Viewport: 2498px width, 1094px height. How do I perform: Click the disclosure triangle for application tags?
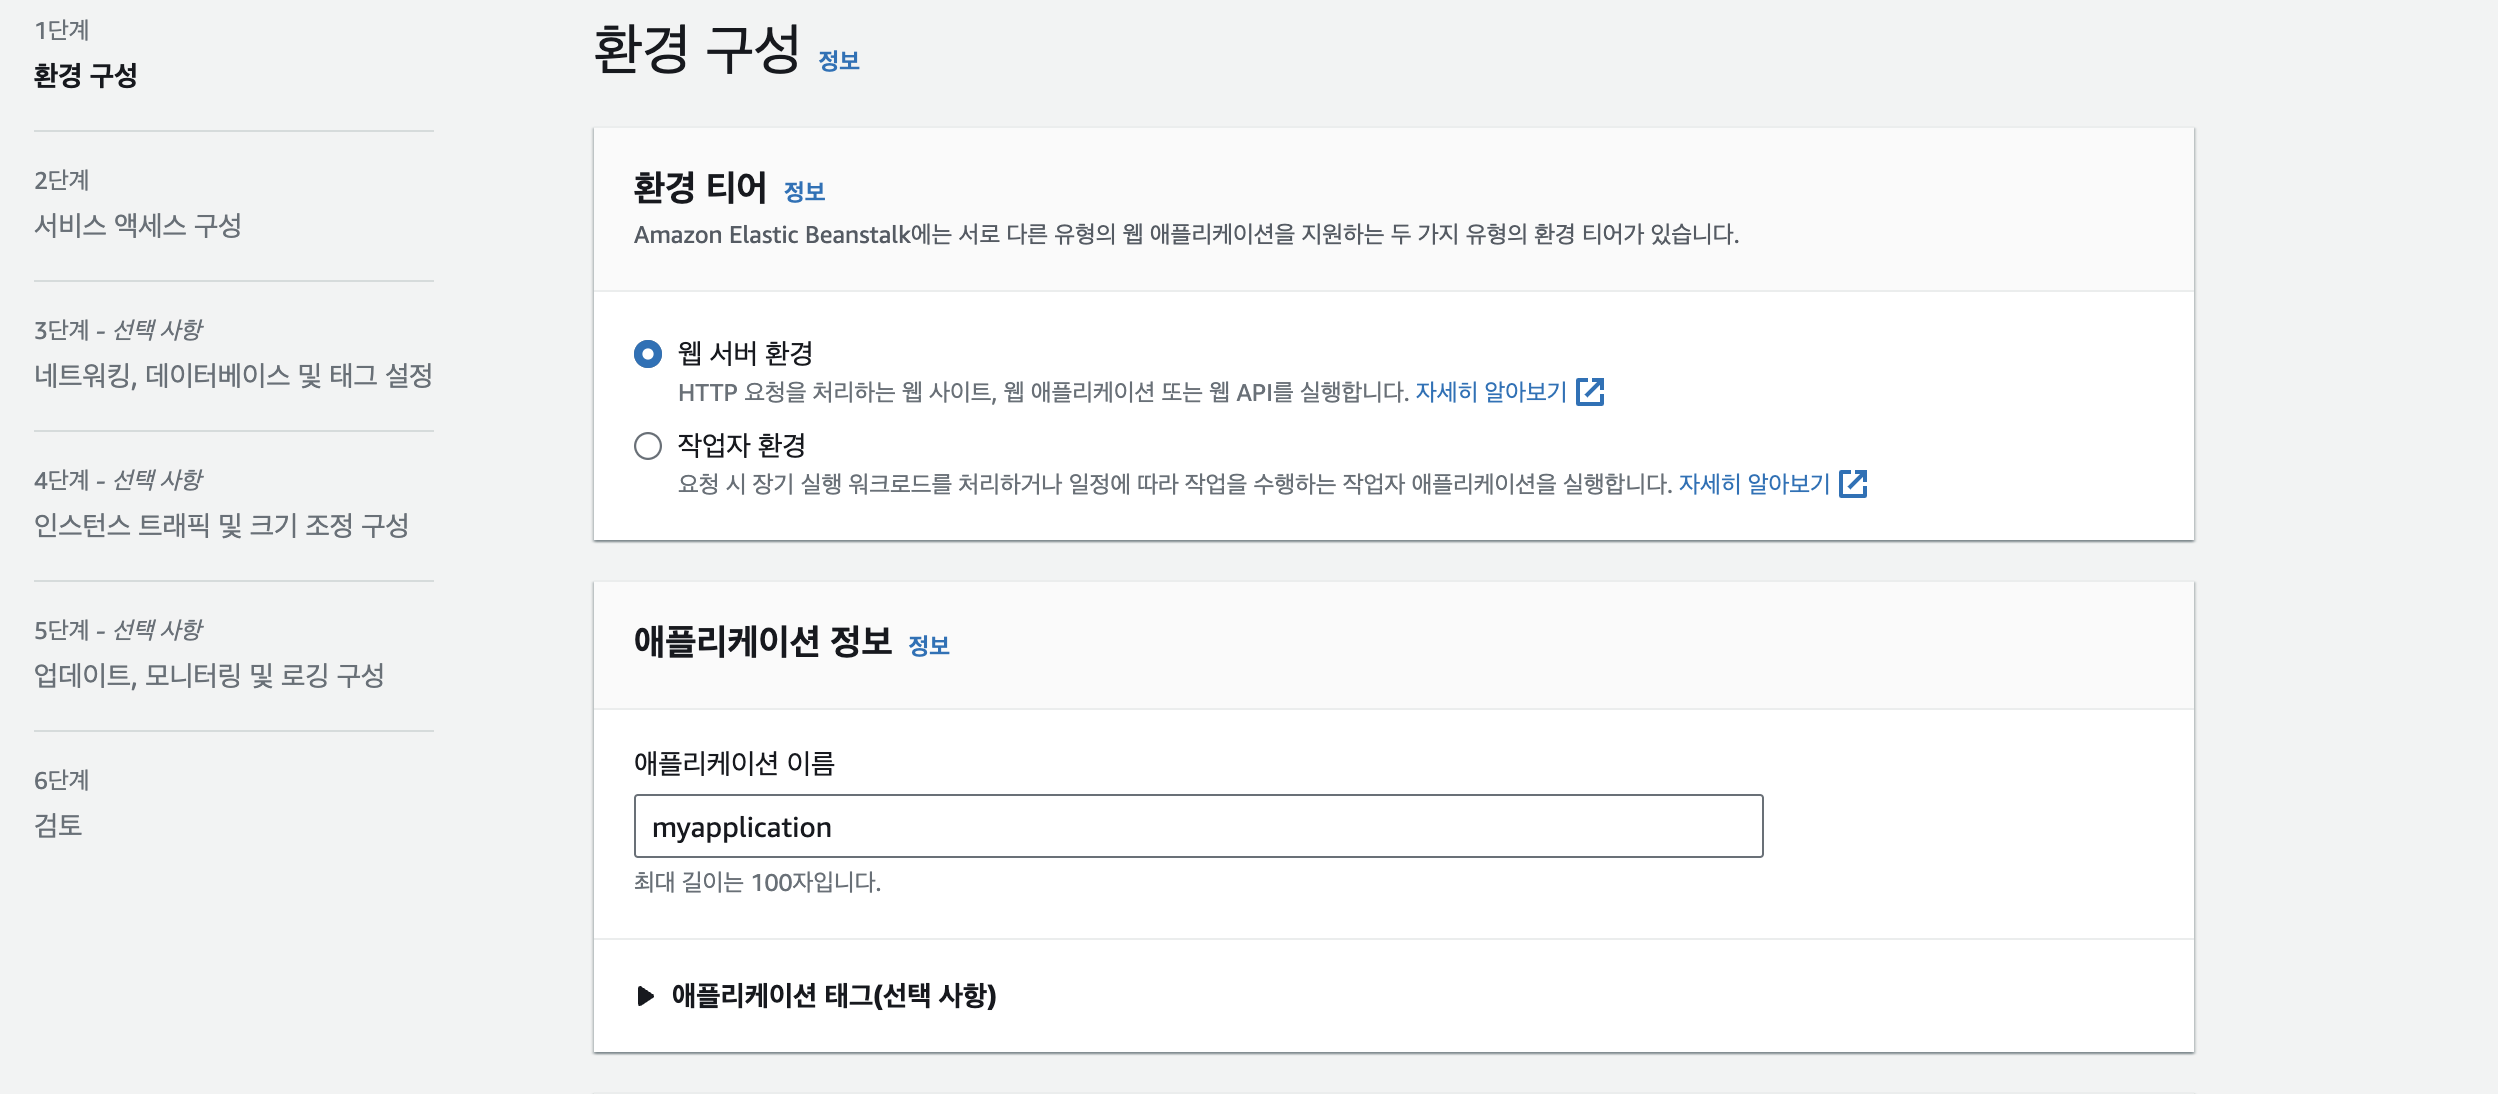[x=645, y=996]
